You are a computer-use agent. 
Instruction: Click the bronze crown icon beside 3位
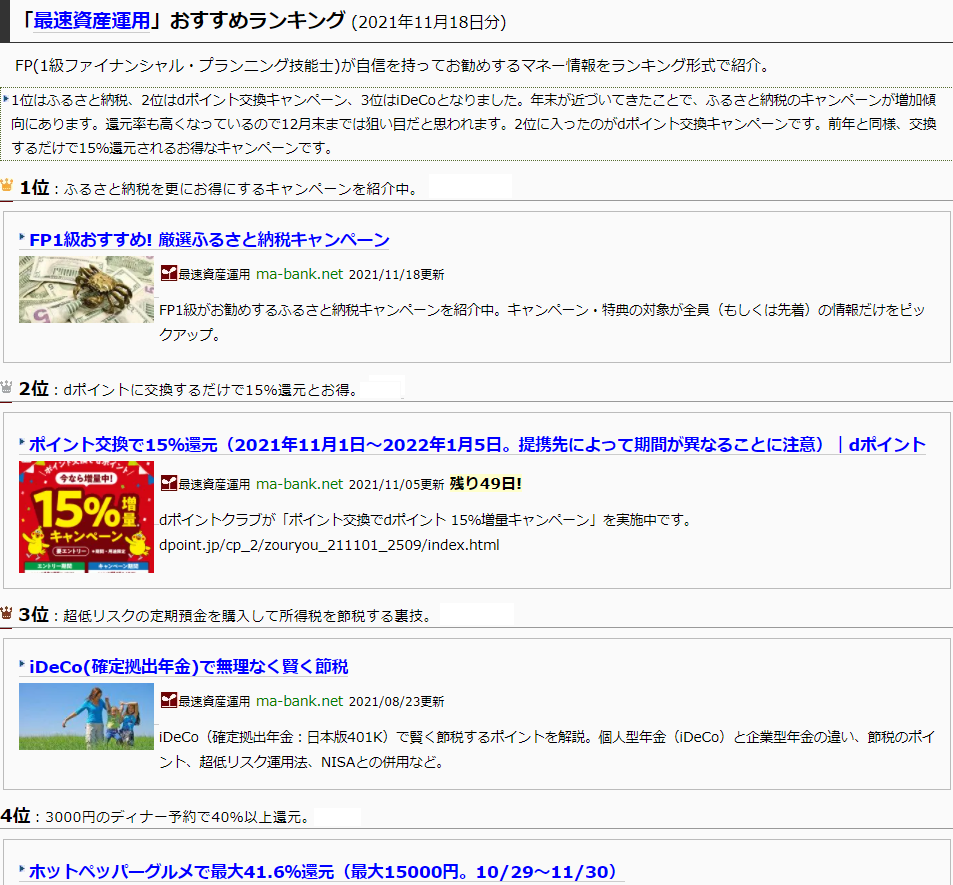pyautogui.click(x=7, y=613)
